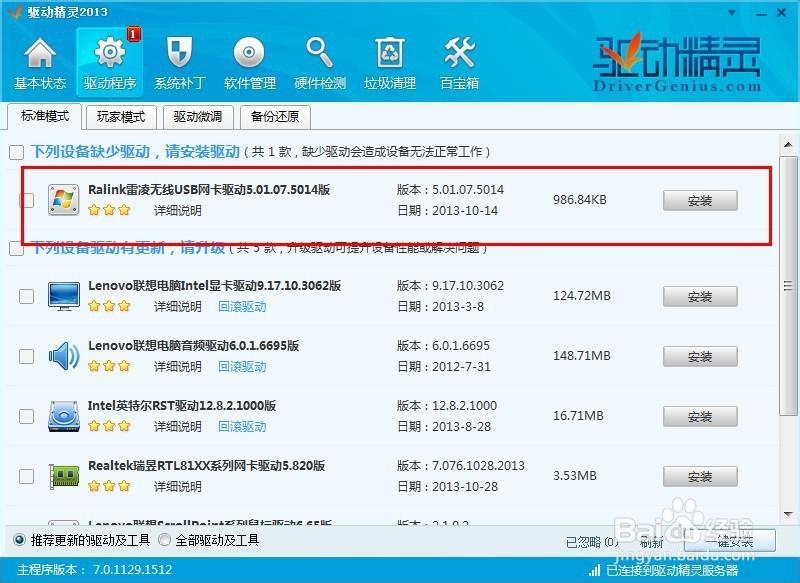Switch to 标准模式 tab
This screenshot has width=800, height=583.
[x=45, y=116]
